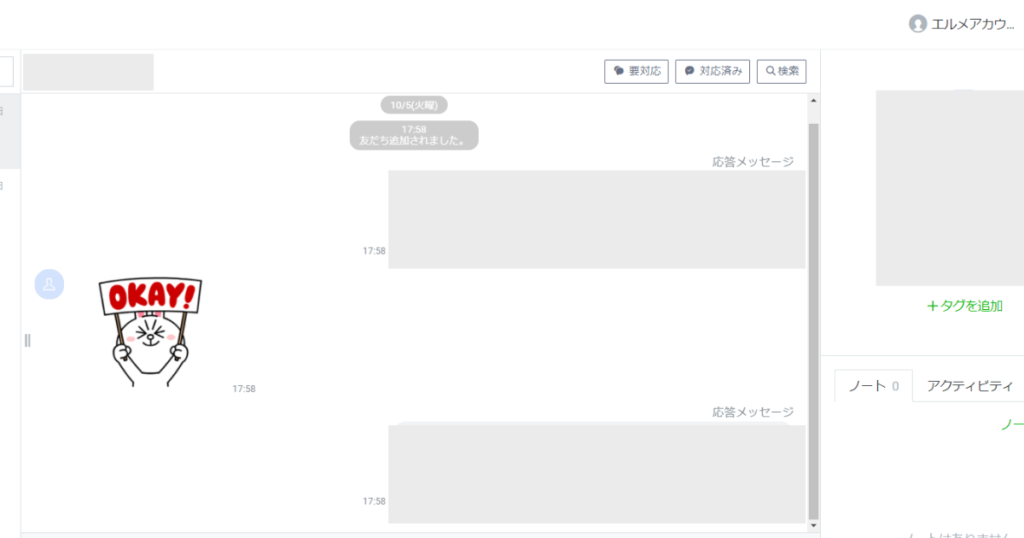Image resolution: width=1024 pixels, height=538 pixels.
Task: Click the 要対応 button
Action: tap(636, 71)
